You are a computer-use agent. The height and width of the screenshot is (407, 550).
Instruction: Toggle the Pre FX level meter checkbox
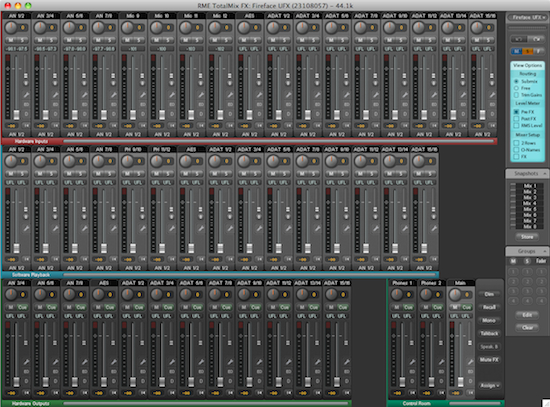pos(516,112)
